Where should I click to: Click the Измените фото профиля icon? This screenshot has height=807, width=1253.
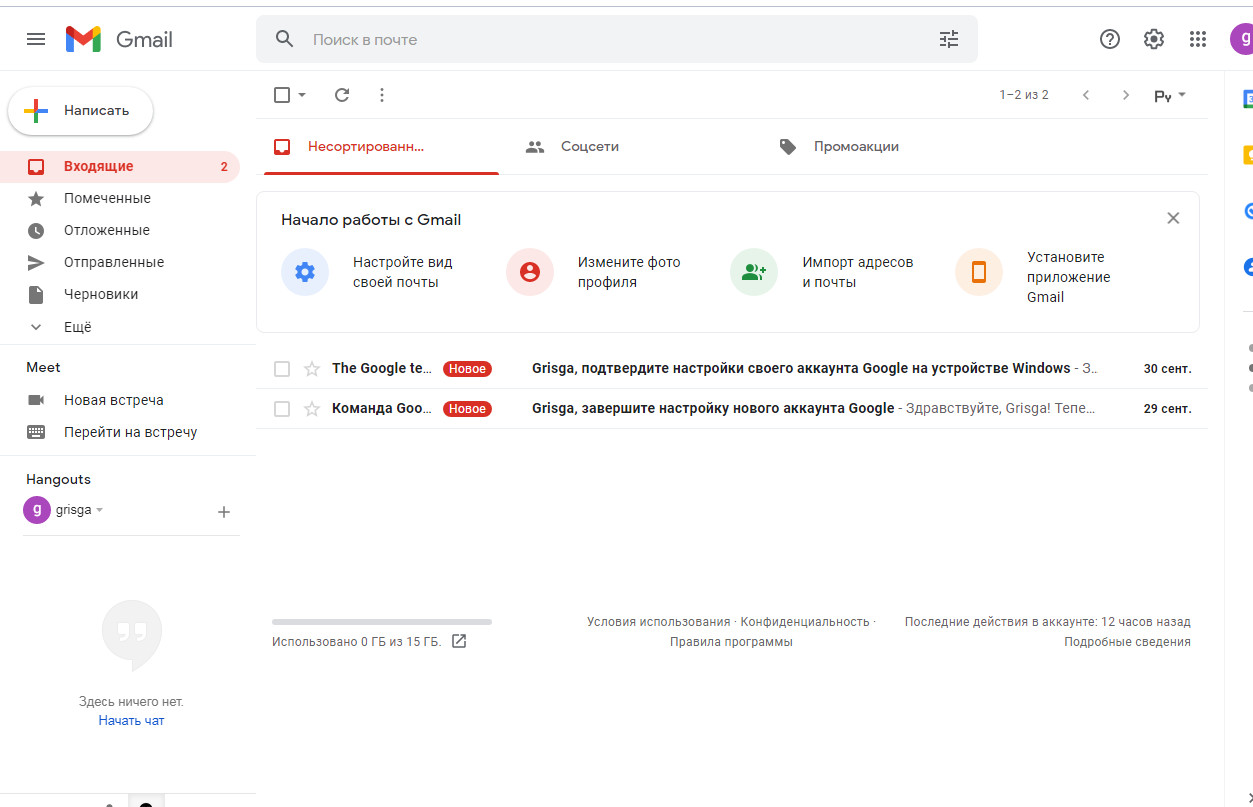(x=530, y=272)
